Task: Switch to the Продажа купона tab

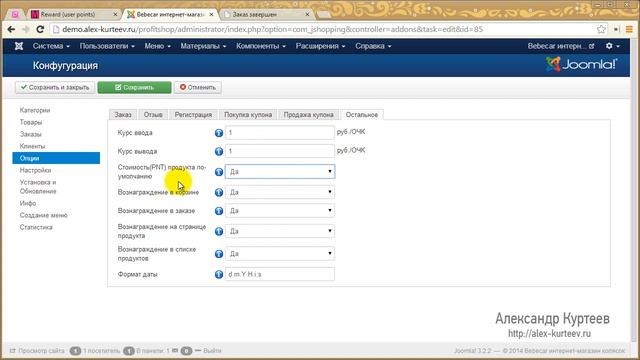Action: click(309, 115)
